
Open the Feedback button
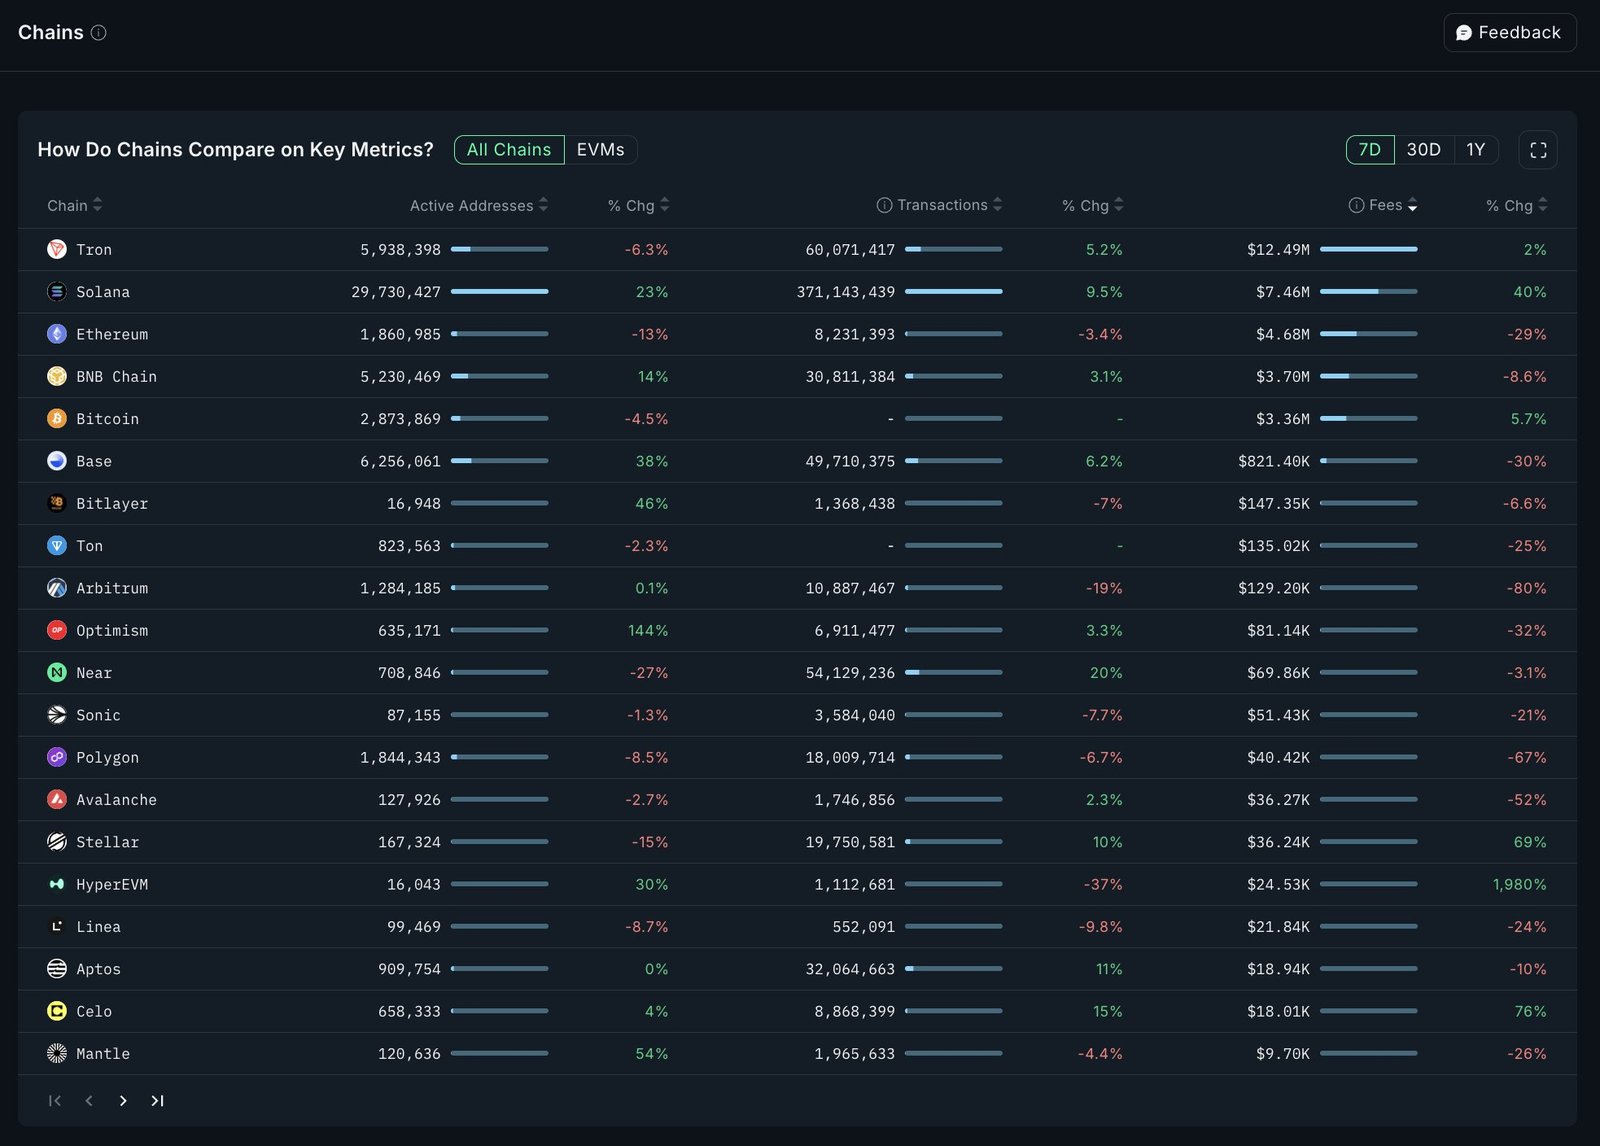(1509, 33)
